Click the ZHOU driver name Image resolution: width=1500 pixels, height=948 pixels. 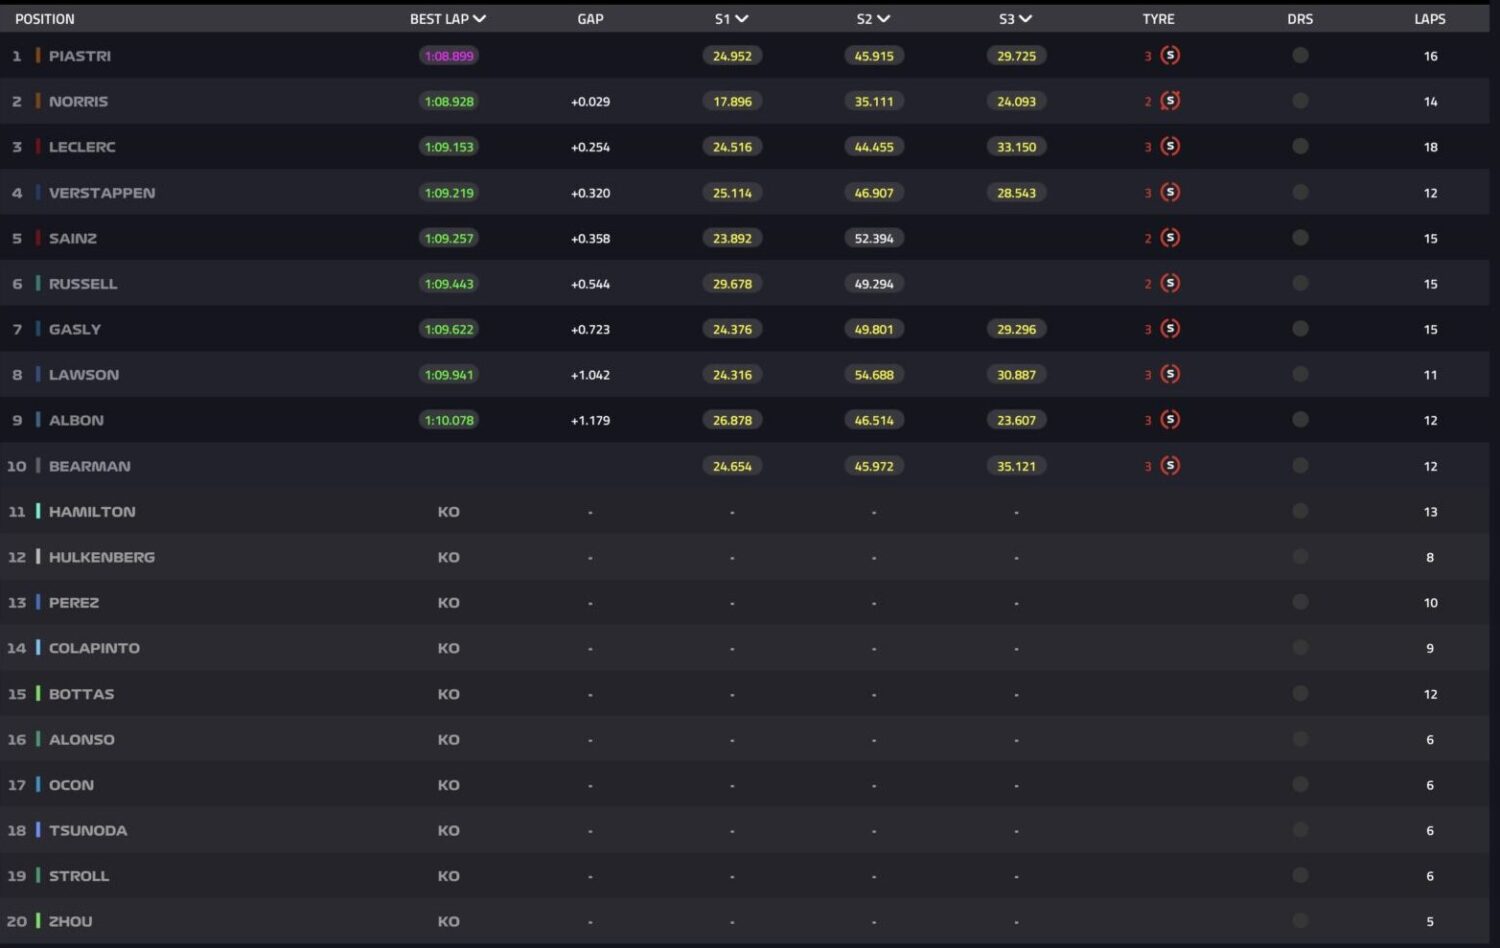(x=70, y=922)
